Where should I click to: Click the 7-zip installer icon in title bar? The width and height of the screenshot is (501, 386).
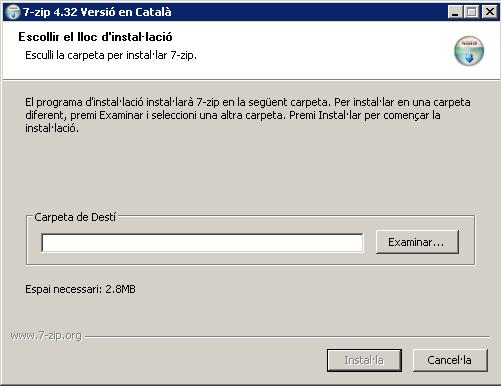13,12
